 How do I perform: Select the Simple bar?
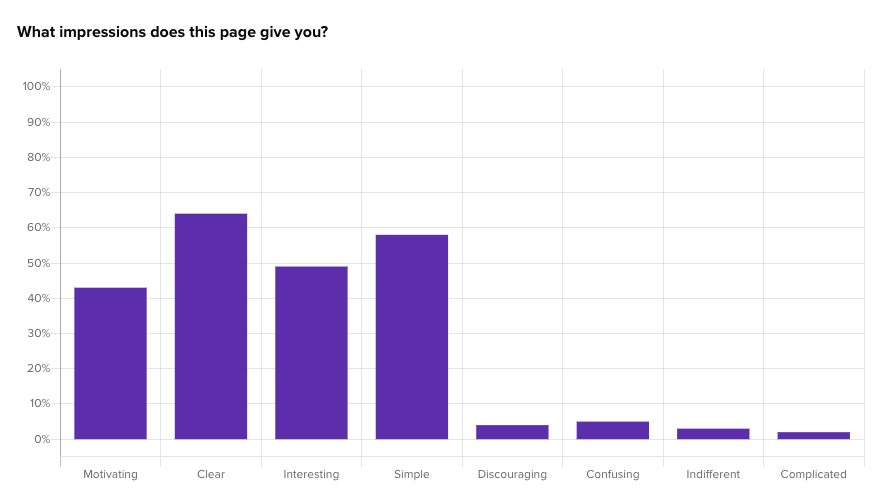[412, 337]
